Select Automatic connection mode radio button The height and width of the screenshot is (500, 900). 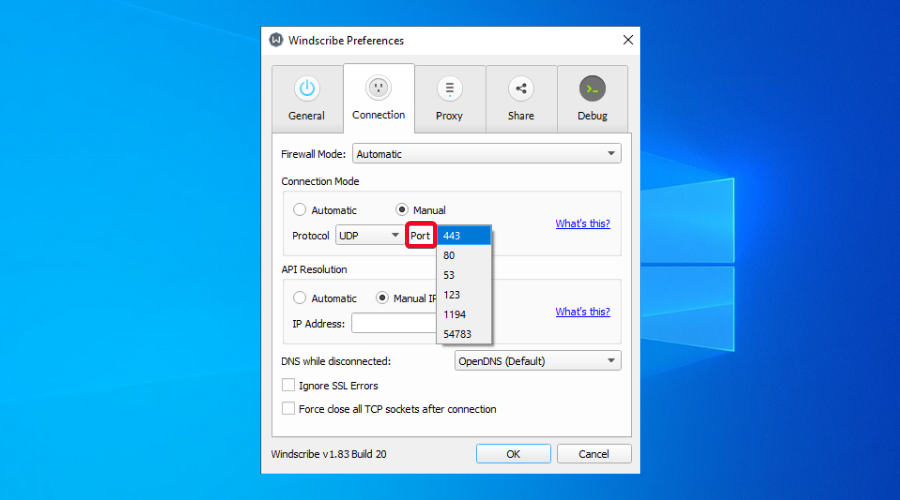point(300,210)
